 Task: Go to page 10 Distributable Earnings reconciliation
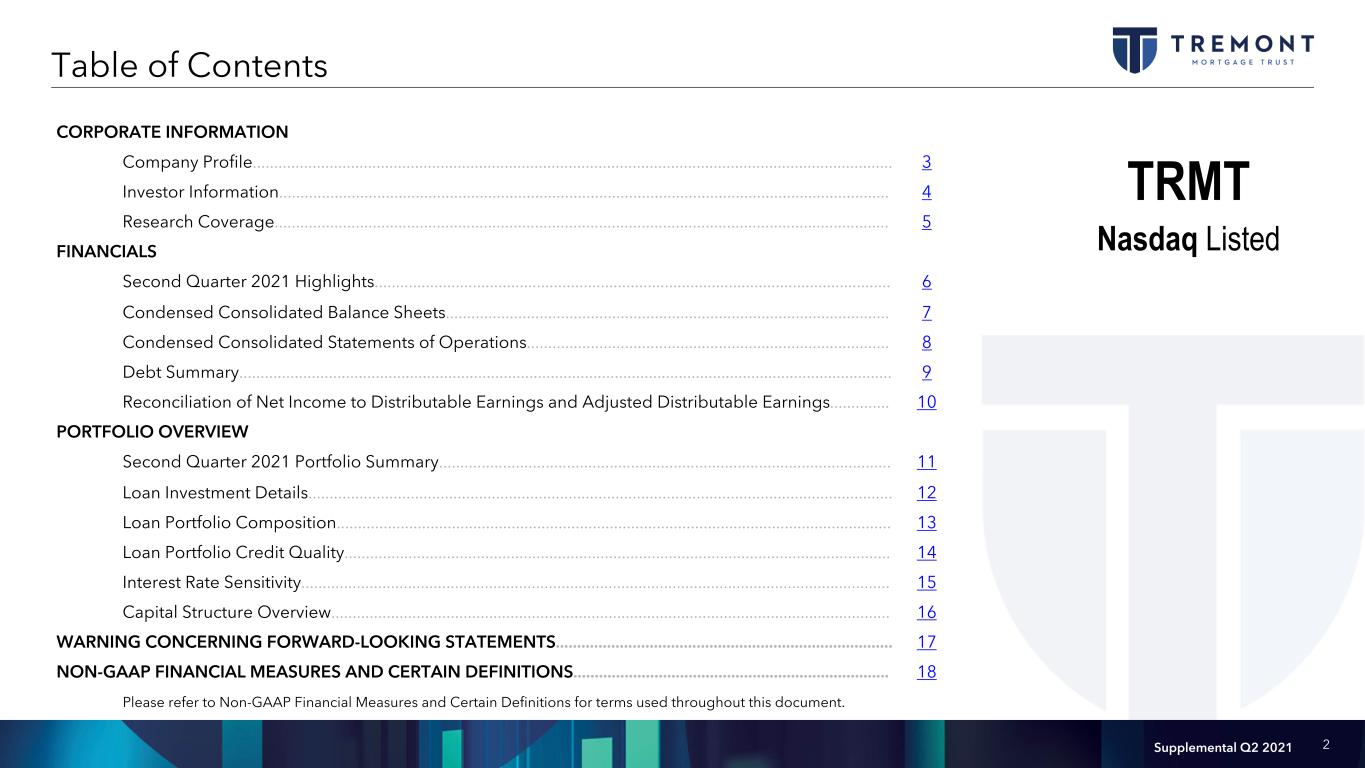point(926,402)
